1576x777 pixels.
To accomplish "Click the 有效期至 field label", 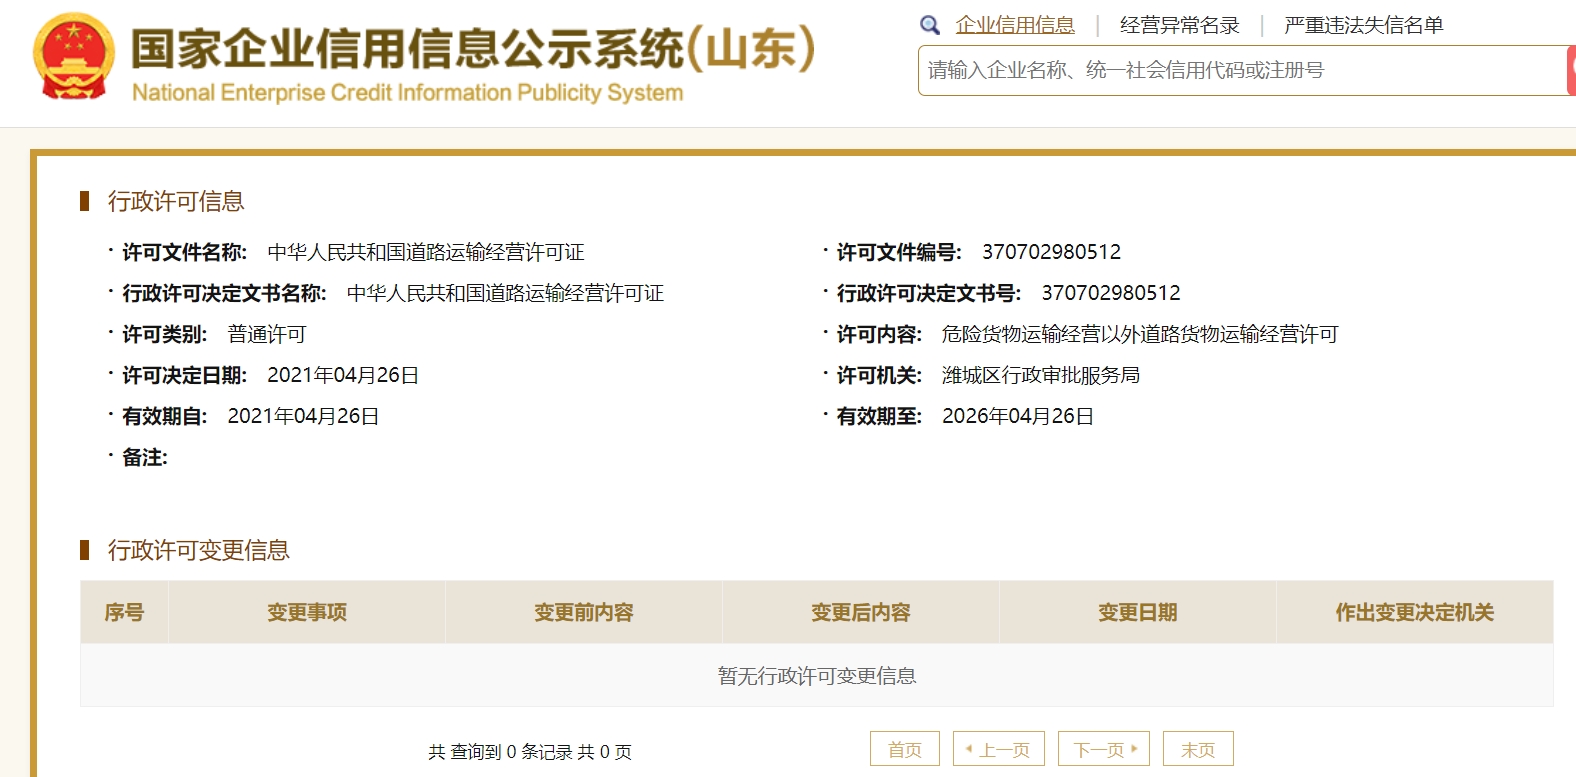I will pyautogui.click(x=879, y=416).
